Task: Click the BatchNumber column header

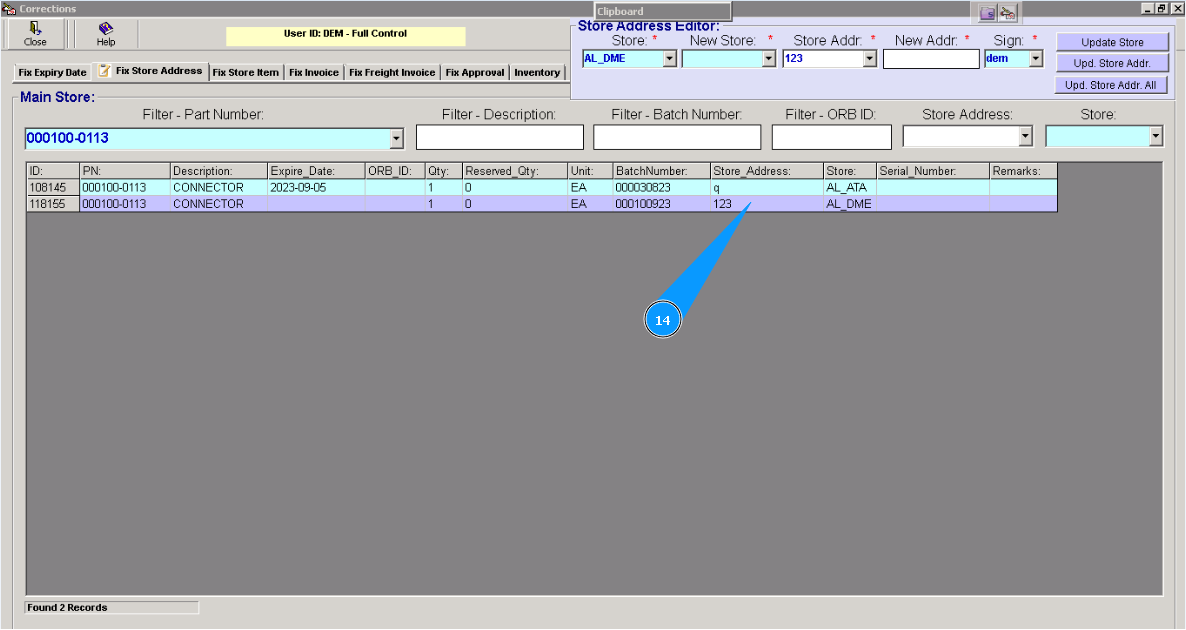Action: point(662,171)
